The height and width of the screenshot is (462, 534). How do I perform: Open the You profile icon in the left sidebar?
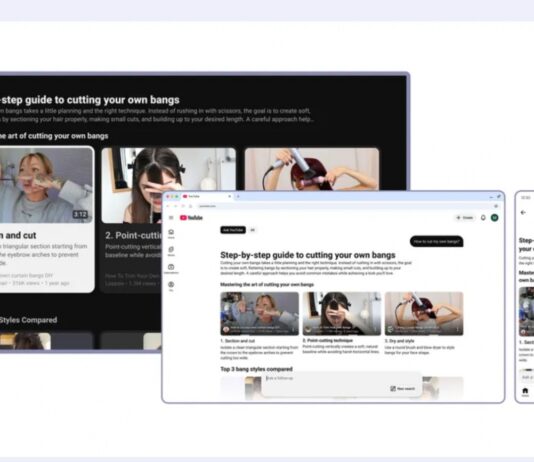[171, 286]
